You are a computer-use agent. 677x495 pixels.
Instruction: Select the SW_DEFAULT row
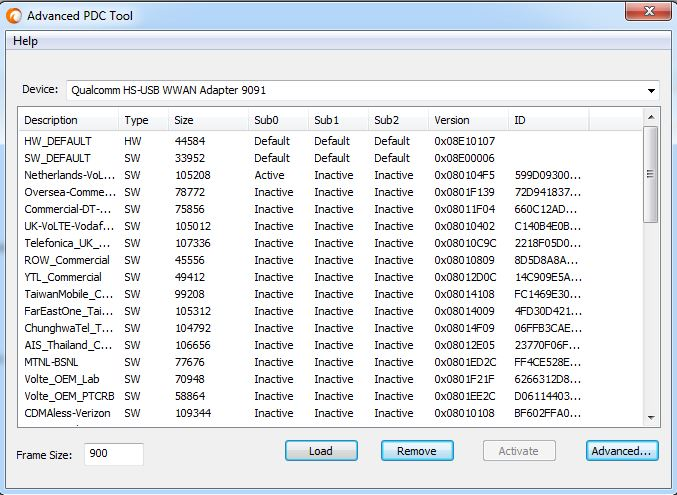point(331,158)
